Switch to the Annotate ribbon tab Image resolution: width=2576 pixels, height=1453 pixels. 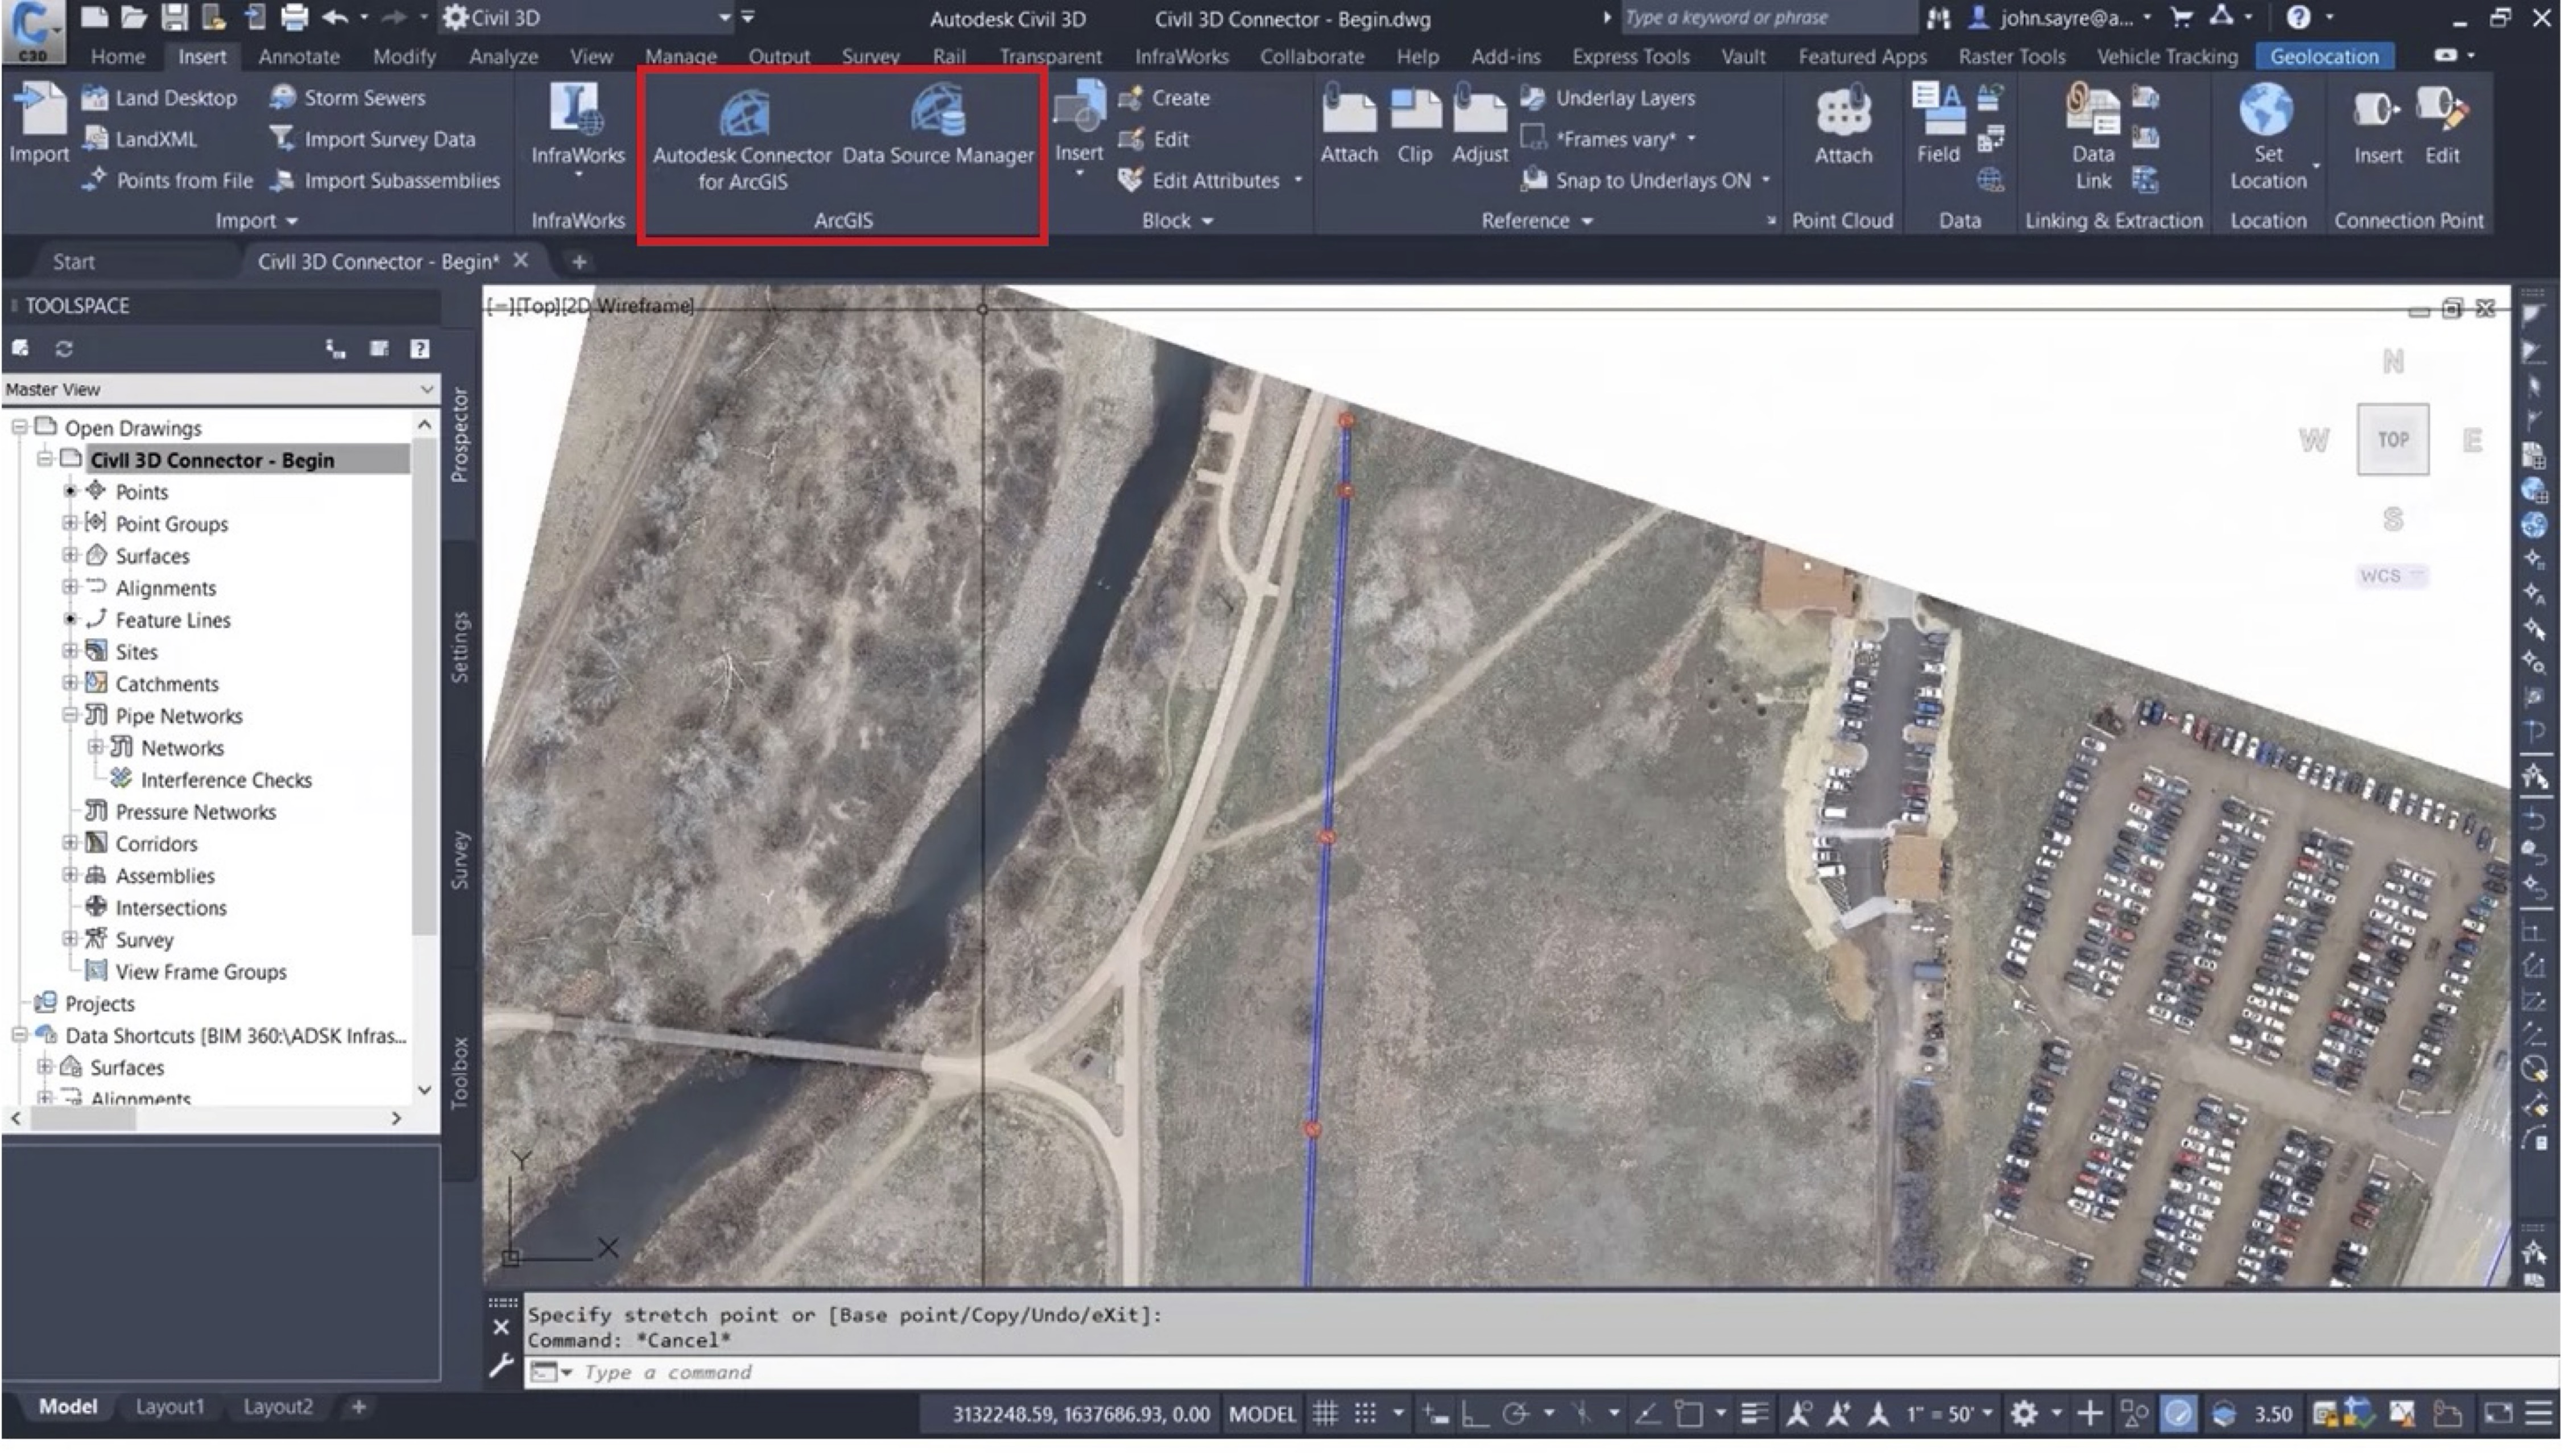click(x=300, y=57)
